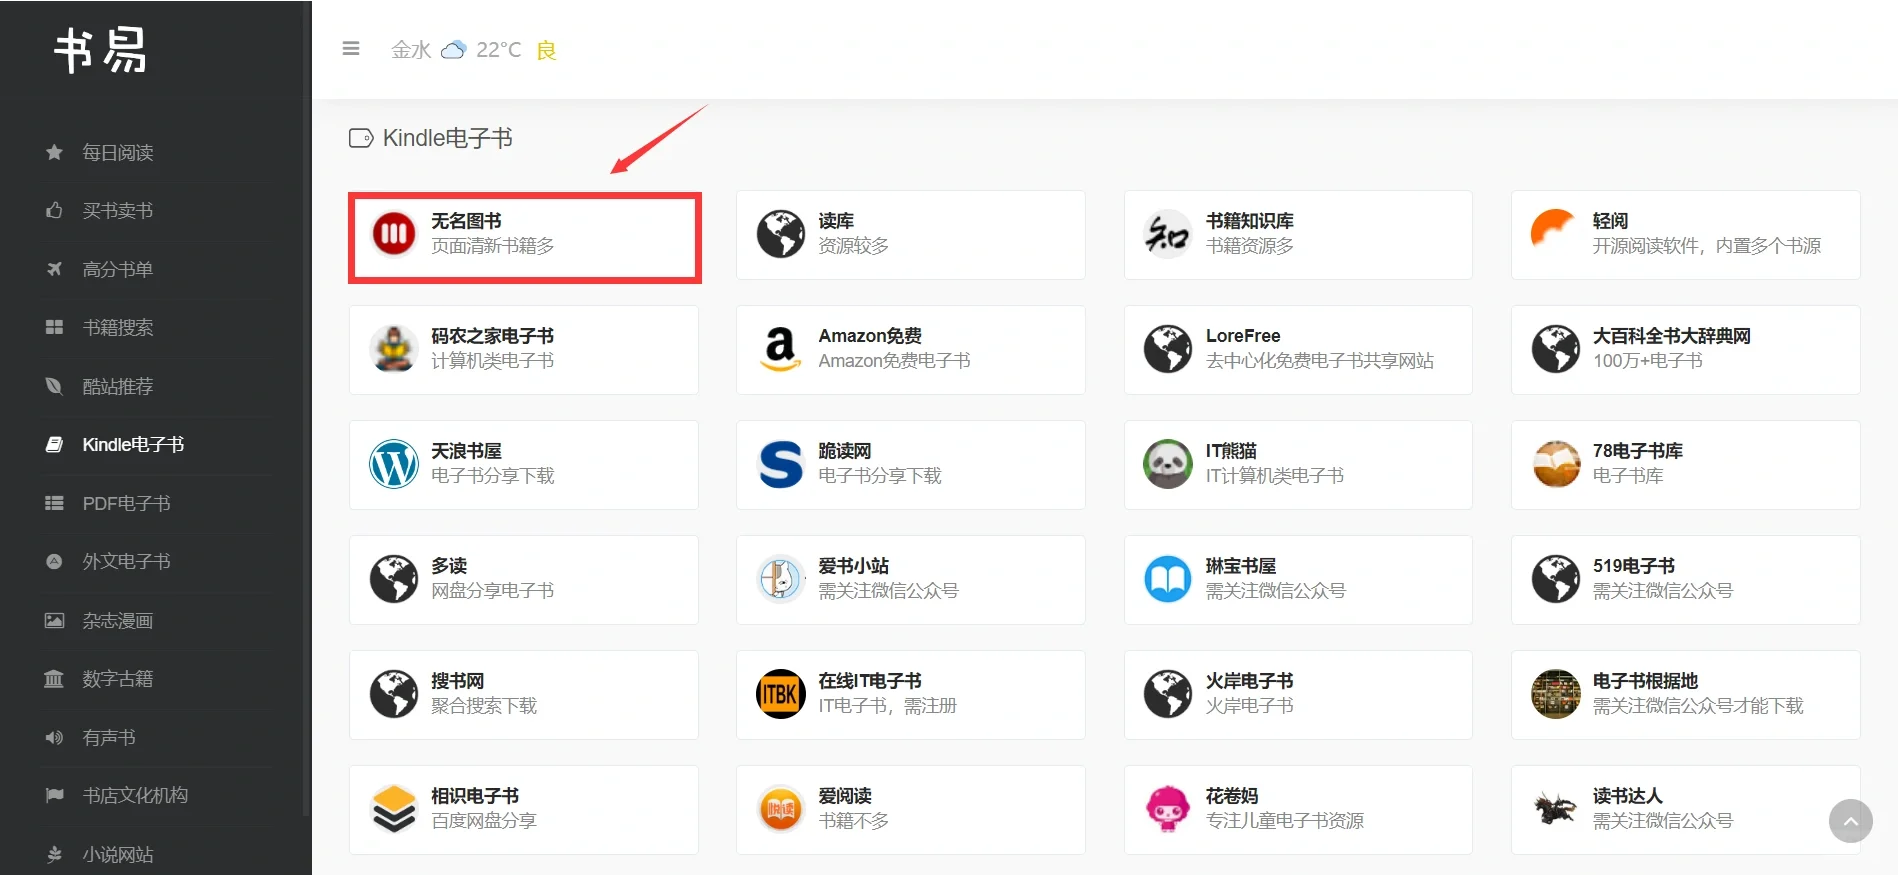1898x875 pixels.
Task: Click the 网盘分享电子书 description
Action: (493, 591)
